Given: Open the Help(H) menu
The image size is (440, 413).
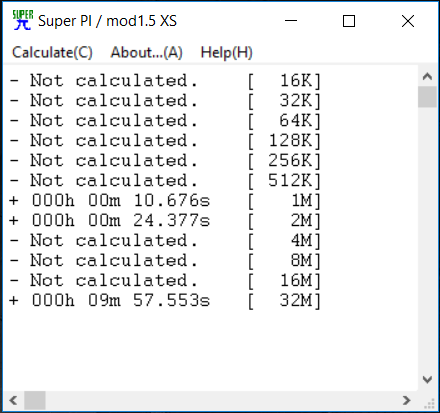Looking at the screenshot, I should pyautogui.click(x=227, y=52).
